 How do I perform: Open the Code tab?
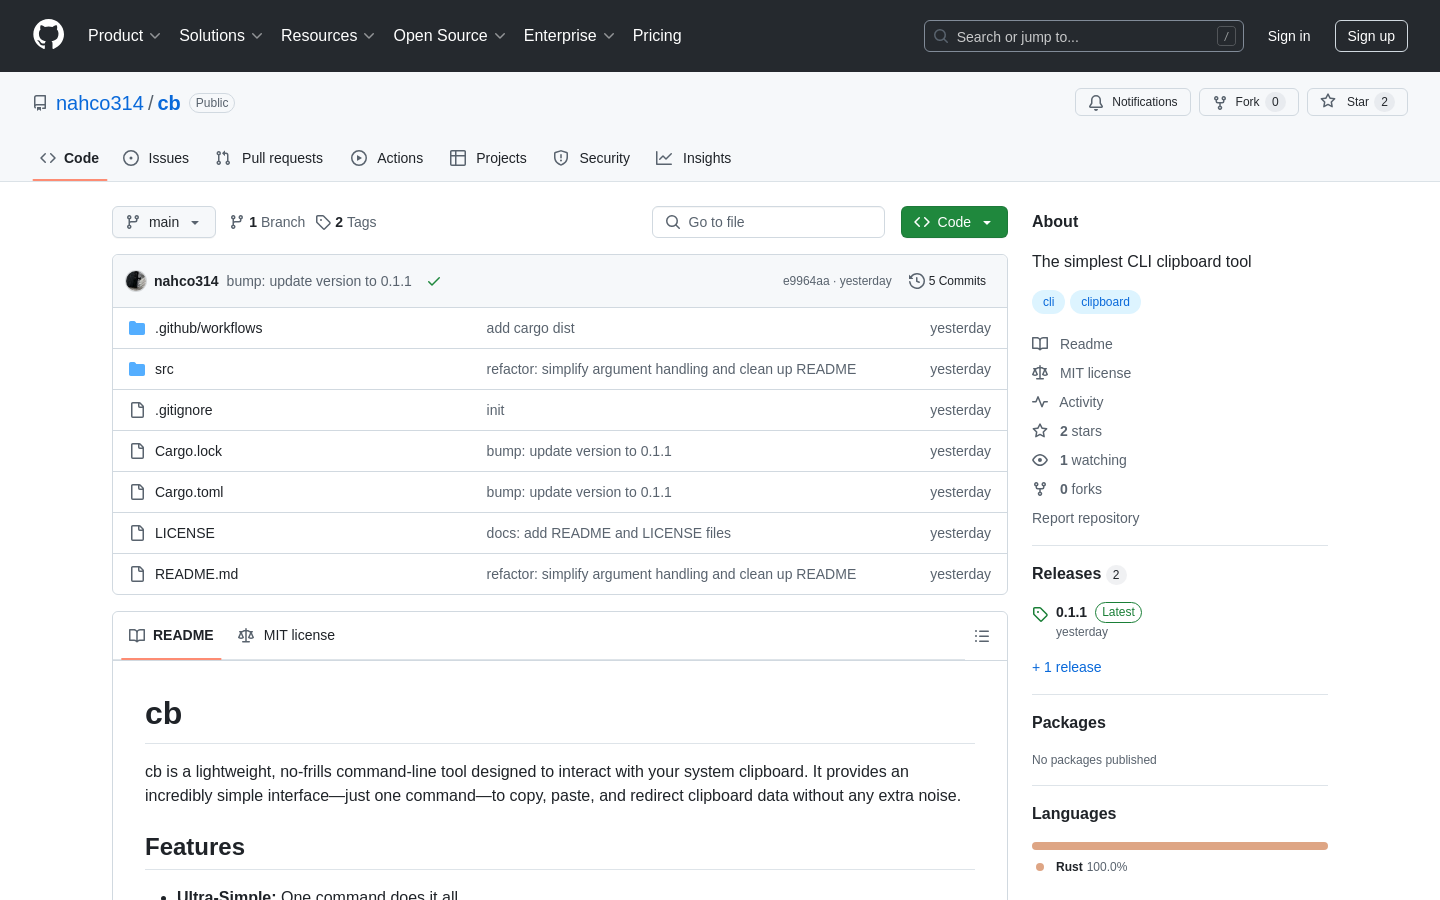[x=70, y=158]
